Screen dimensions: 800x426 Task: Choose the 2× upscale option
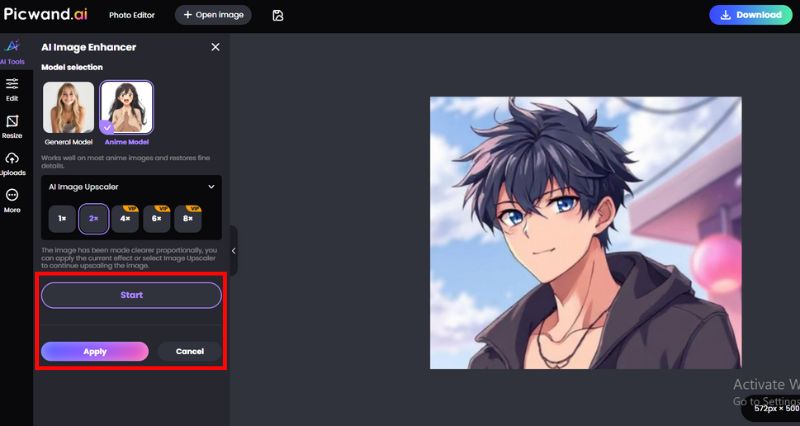(94, 219)
